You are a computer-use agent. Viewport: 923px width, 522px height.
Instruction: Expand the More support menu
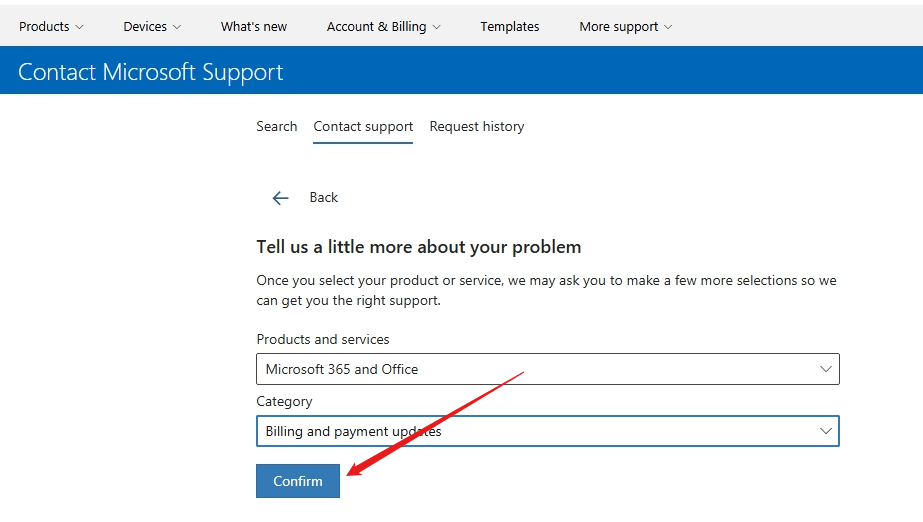tap(625, 26)
